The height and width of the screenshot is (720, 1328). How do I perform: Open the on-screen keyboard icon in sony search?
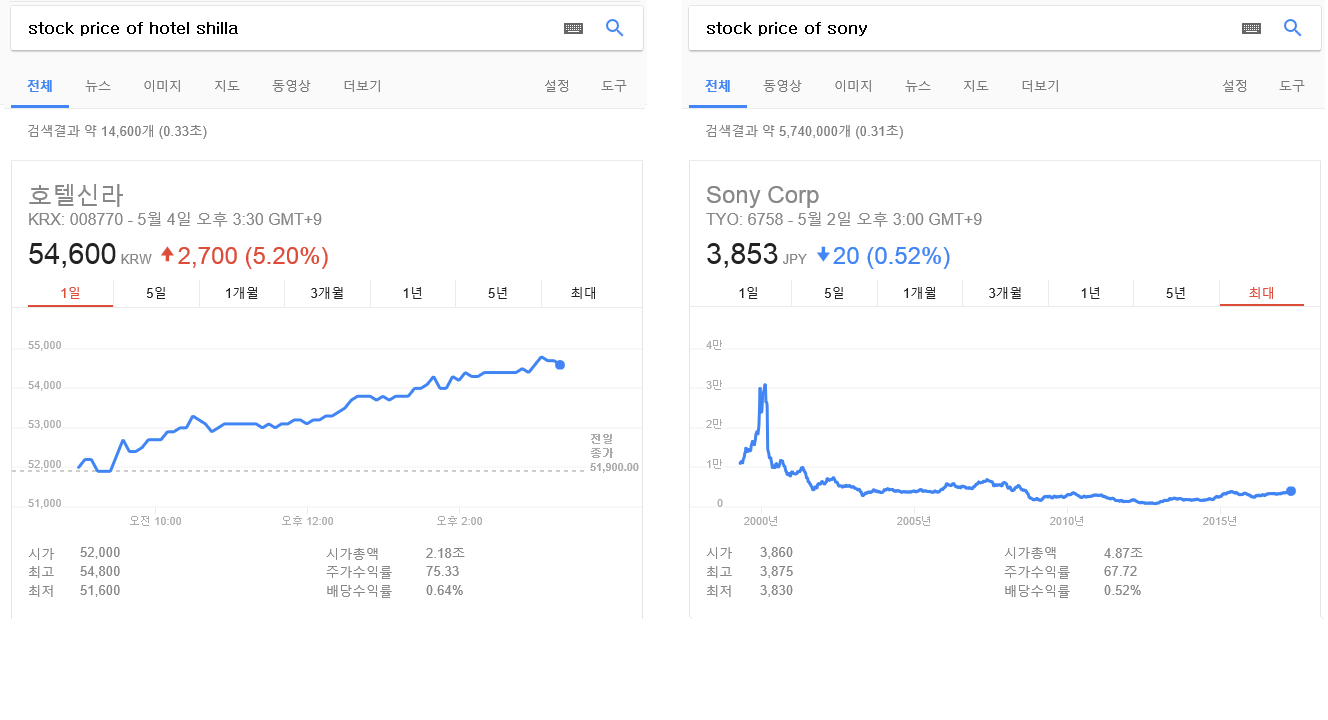coord(1251,29)
